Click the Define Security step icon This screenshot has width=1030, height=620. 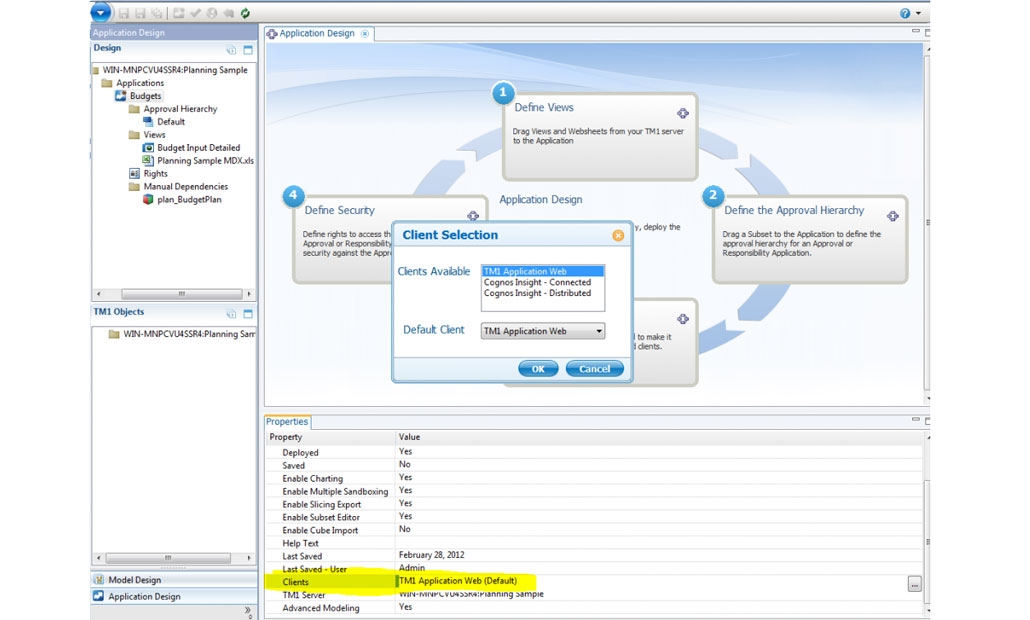[473, 215]
